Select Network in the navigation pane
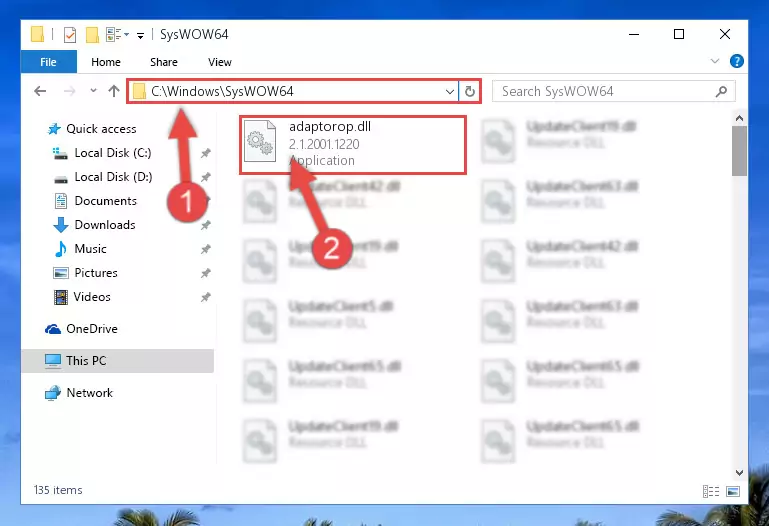Screen dimensions: 769x526 coord(89,393)
